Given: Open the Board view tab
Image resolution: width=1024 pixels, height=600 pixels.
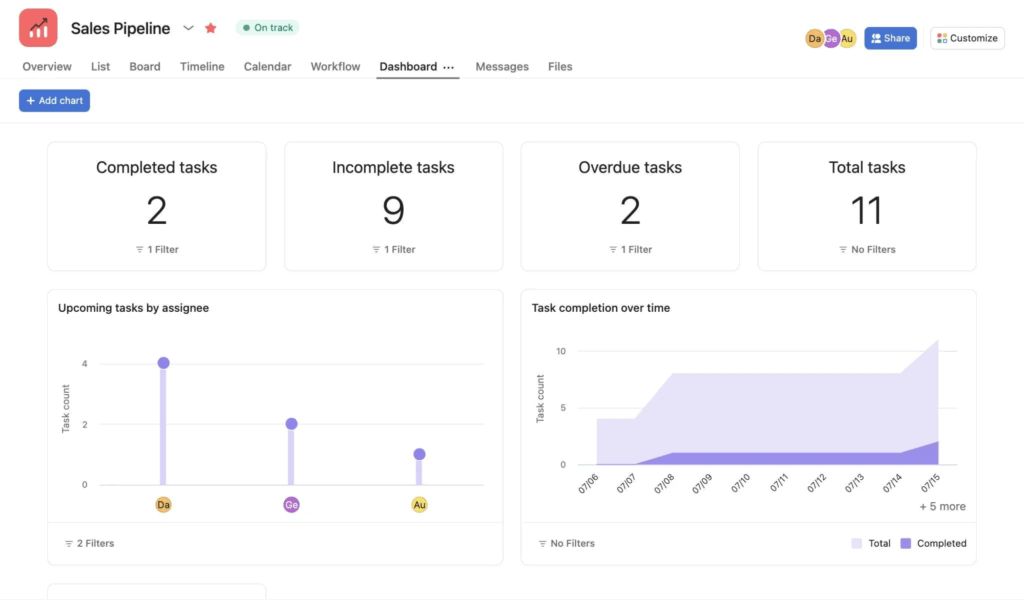Looking at the screenshot, I should click(x=144, y=67).
